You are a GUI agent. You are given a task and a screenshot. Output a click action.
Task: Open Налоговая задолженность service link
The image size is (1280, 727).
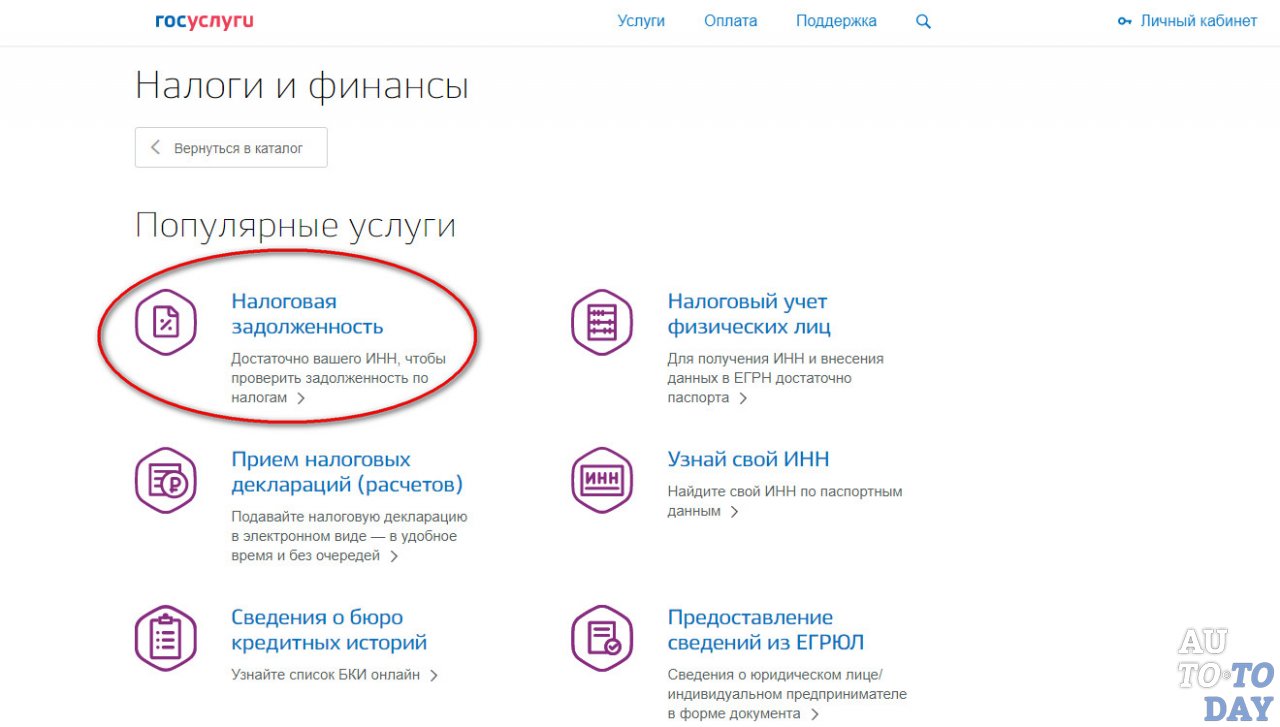point(307,313)
